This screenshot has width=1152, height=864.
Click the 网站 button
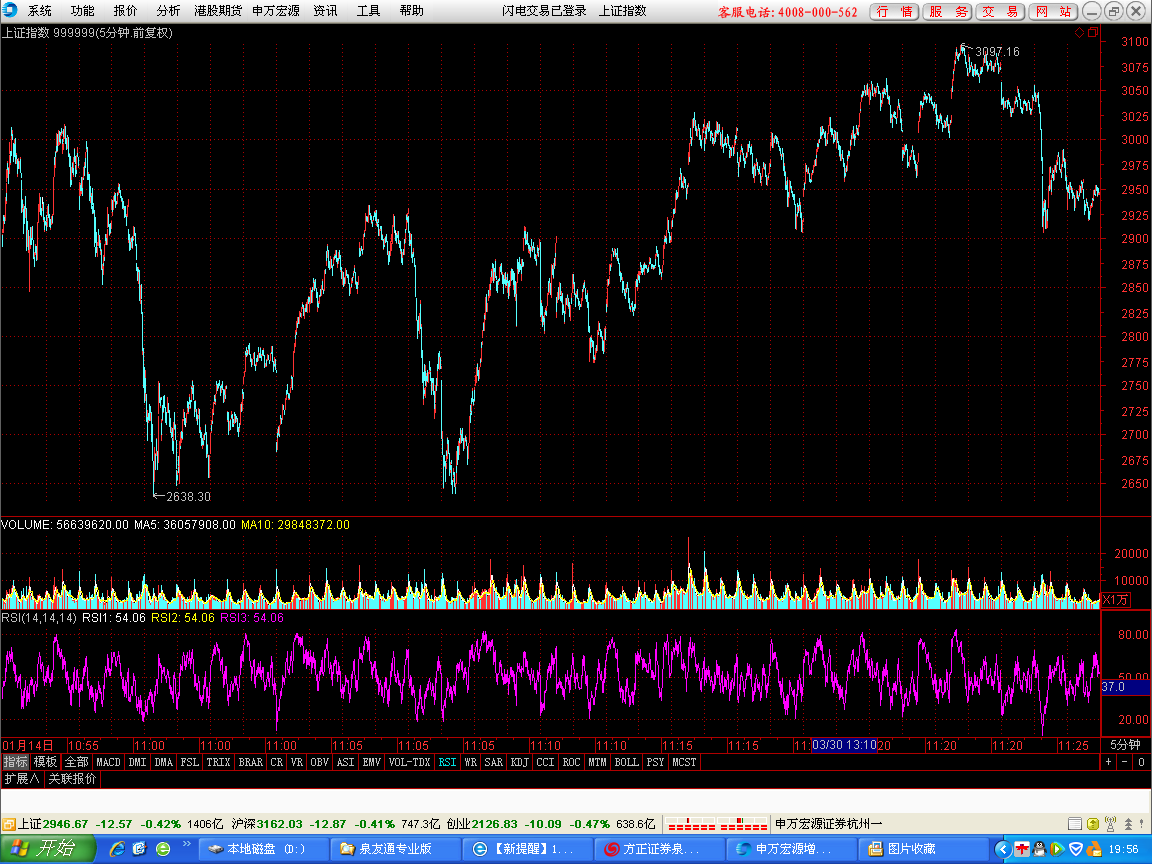click(1053, 12)
